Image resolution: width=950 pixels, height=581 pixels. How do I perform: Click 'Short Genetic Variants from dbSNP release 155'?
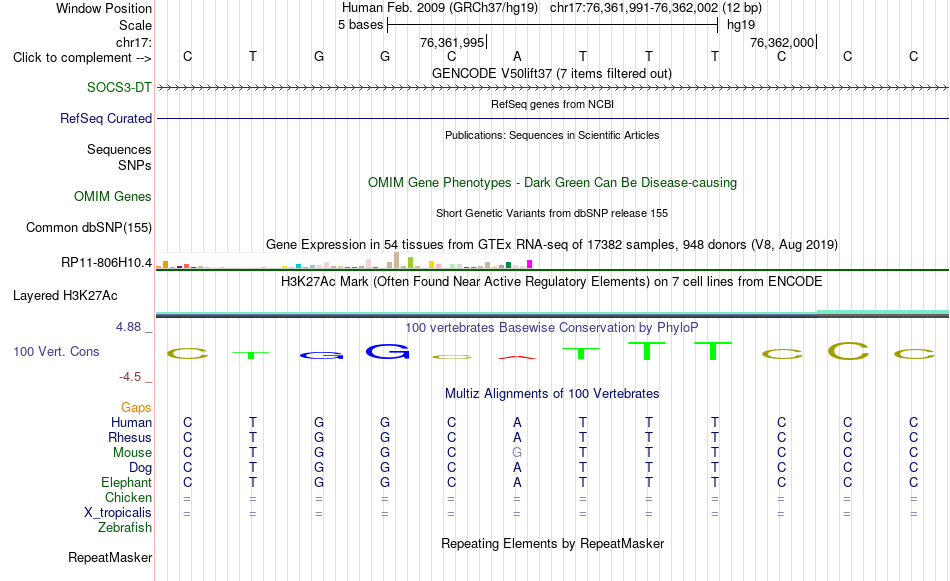pos(552,213)
